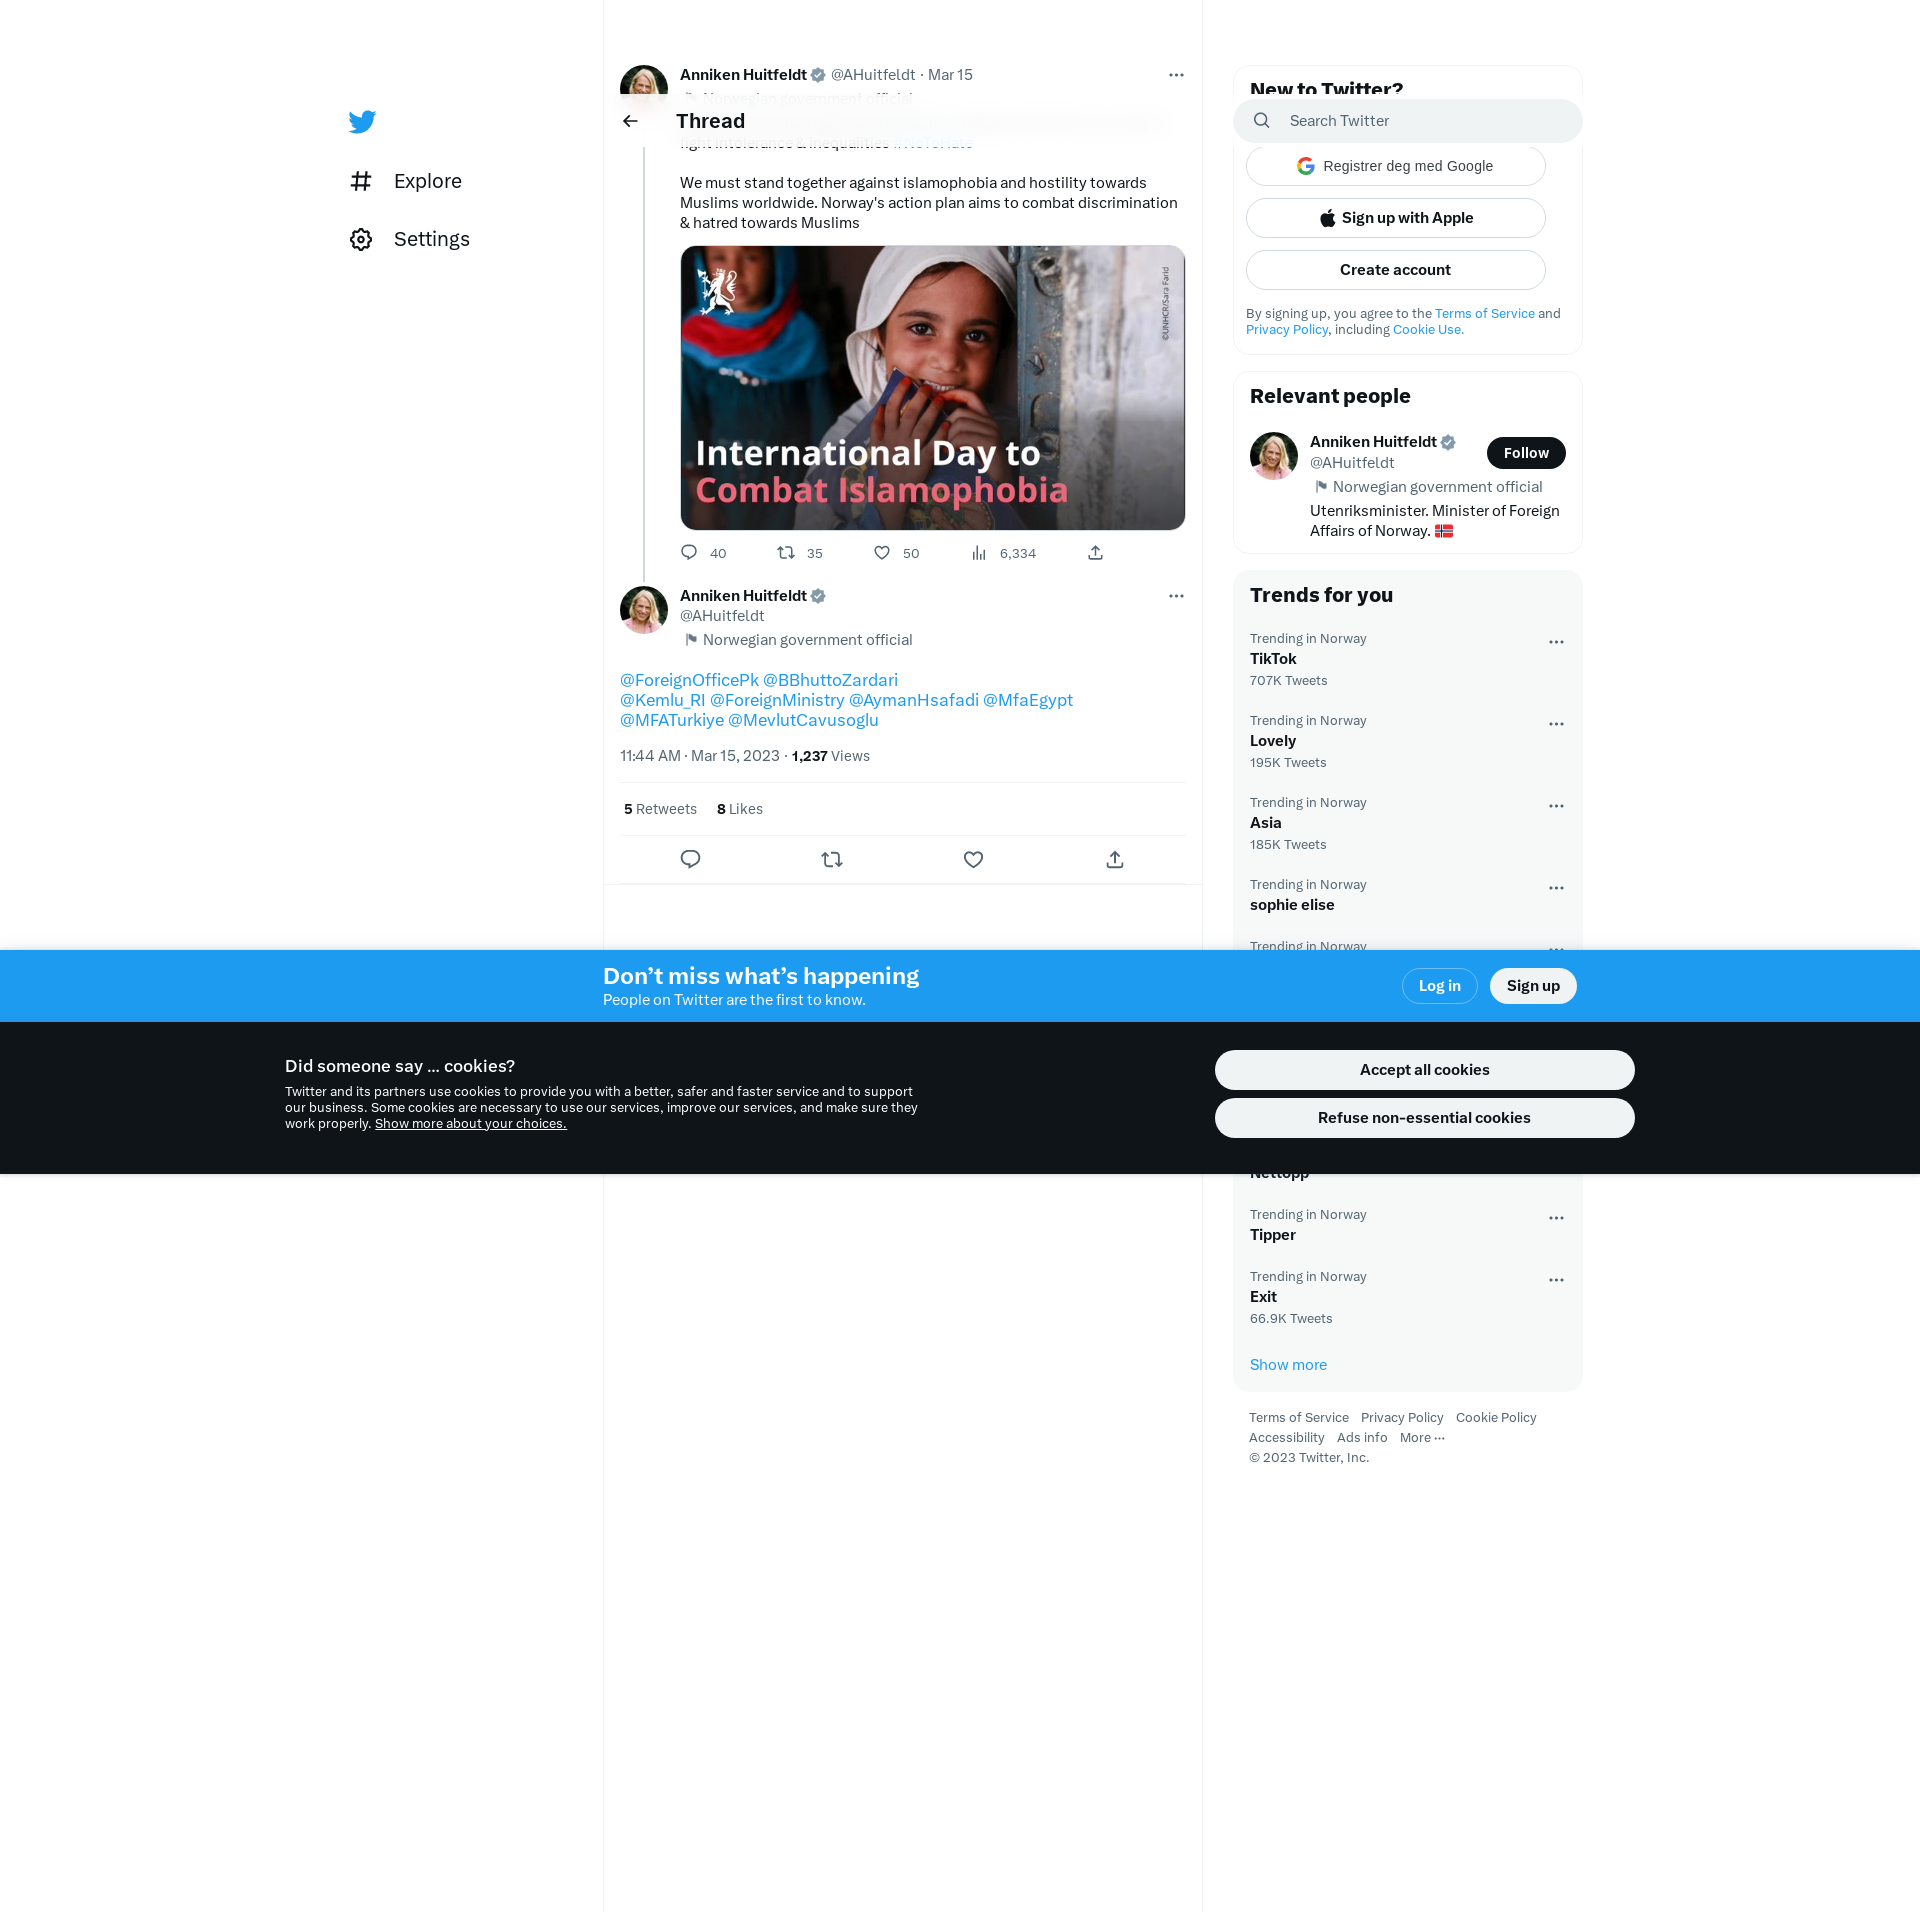This screenshot has height=1912, width=1920.
Task: Open the Exit trend
Action: (x=1408, y=1297)
